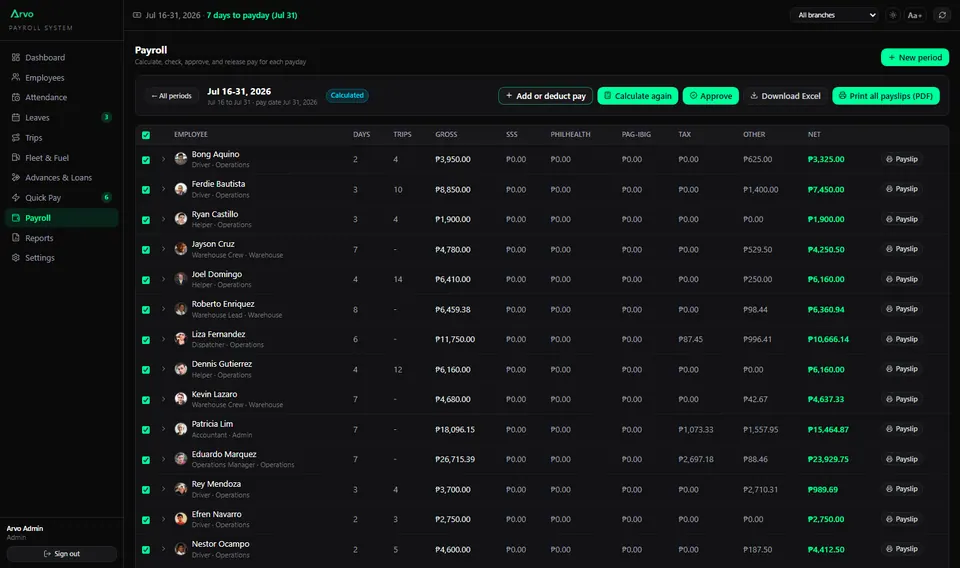Viewport: 960px width, 568px height.
Task: Open Payslip for Jayson Cruz
Action: 901,249
